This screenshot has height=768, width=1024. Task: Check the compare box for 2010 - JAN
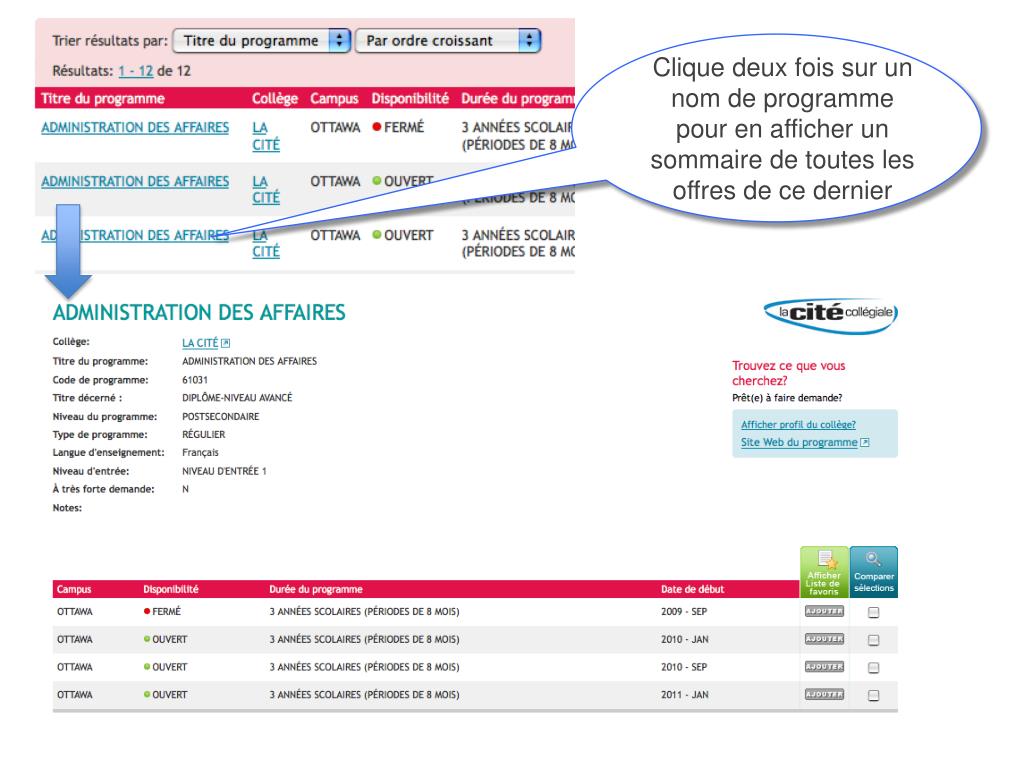(x=874, y=640)
